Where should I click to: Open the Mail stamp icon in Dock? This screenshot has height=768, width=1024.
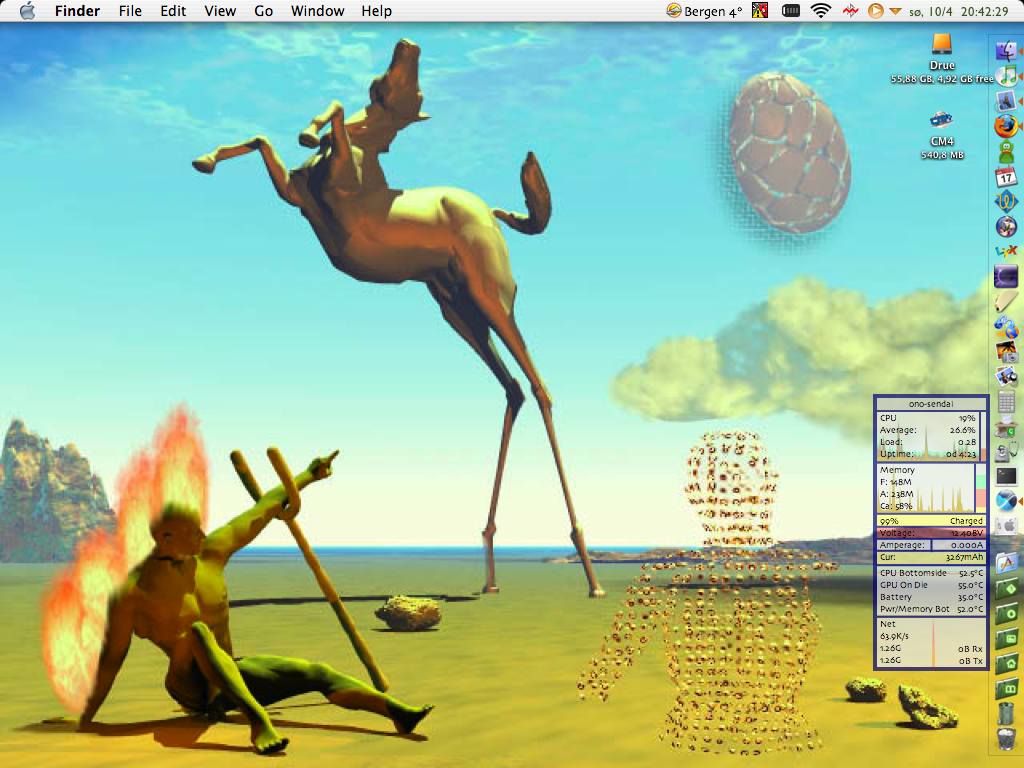coord(1006,101)
